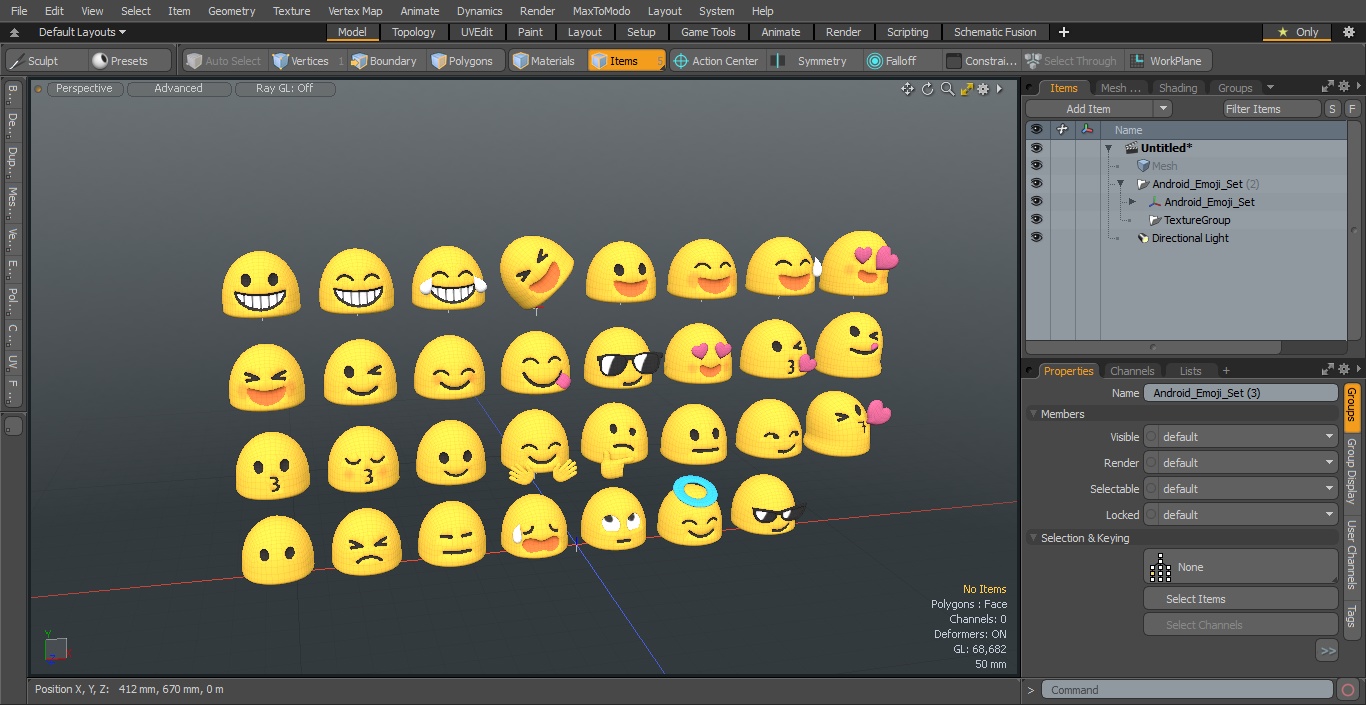Image resolution: width=1366 pixels, height=705 pixels.
Task: Collapse the Selection & Keying section
Action: coord(1034,538)
